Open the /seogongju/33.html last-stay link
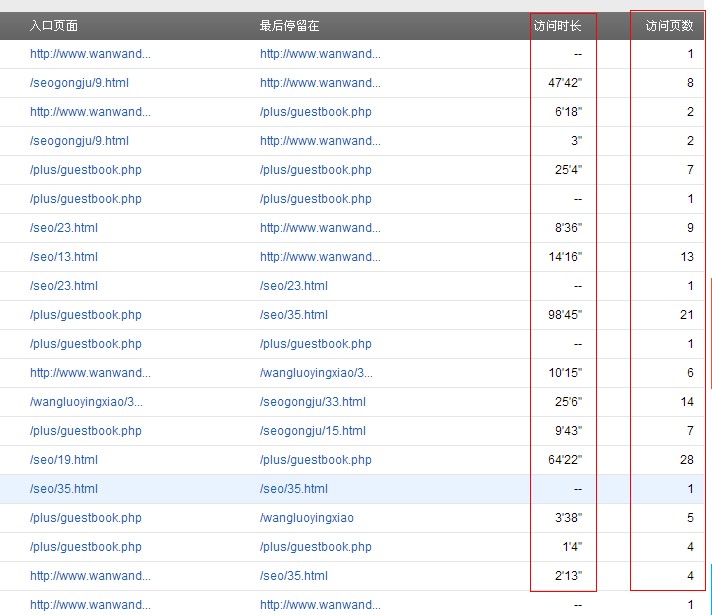This screenshot has height=615, width=712. (312, 402)
